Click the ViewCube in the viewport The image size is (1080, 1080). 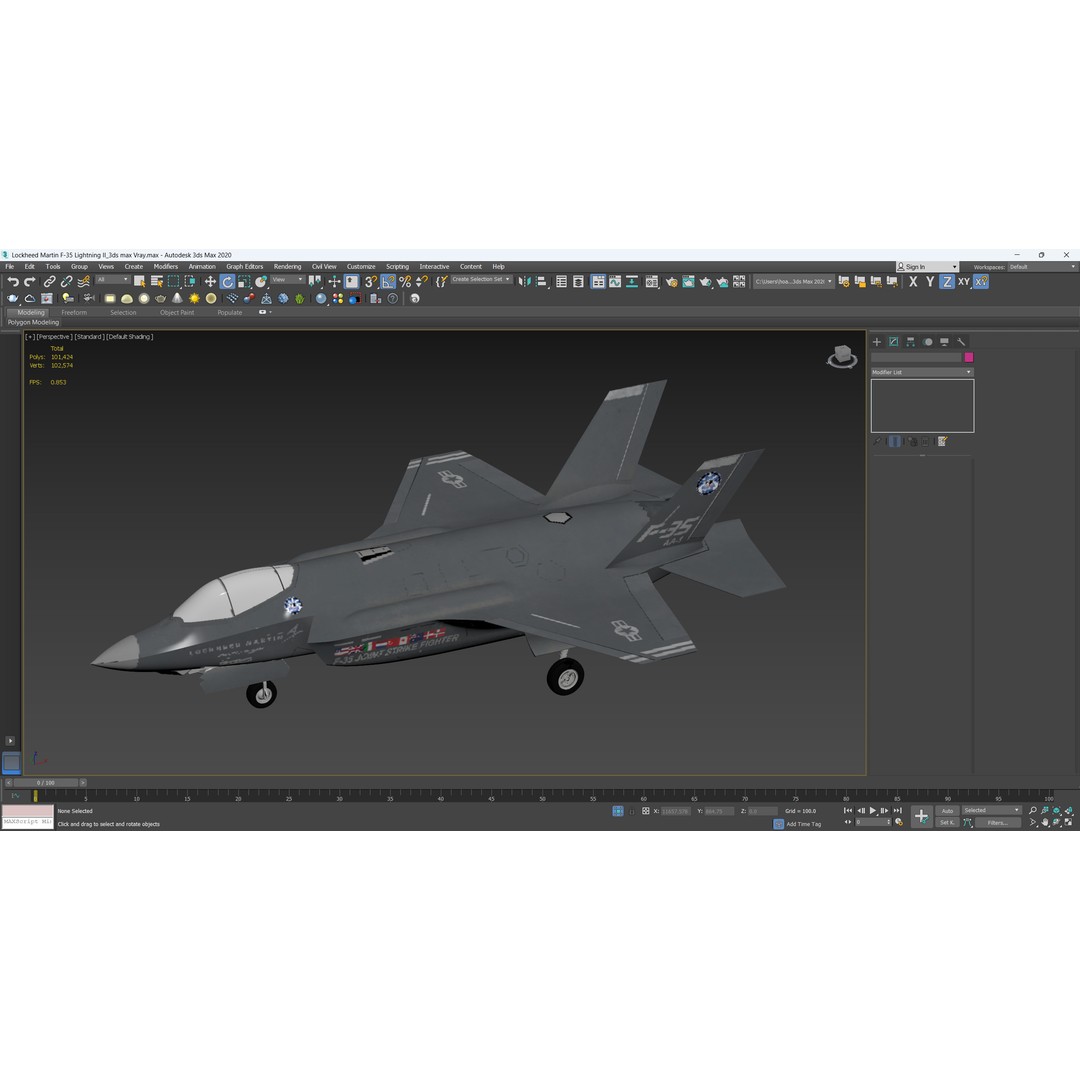click(x=842, y=357)
